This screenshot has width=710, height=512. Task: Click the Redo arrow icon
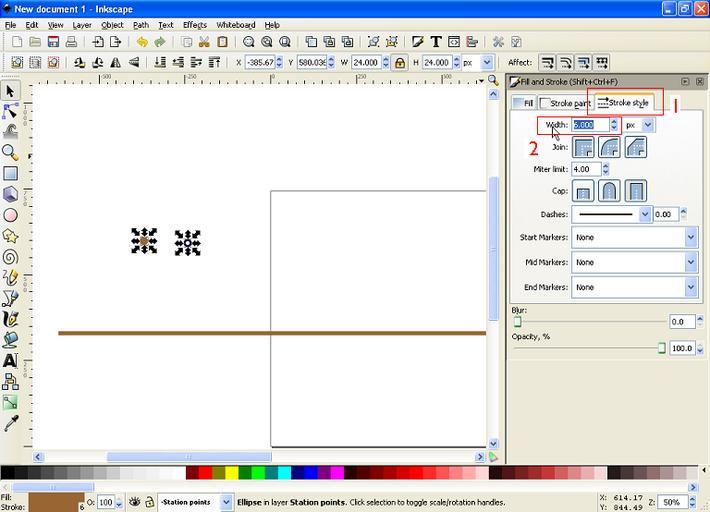coord(160,42)
